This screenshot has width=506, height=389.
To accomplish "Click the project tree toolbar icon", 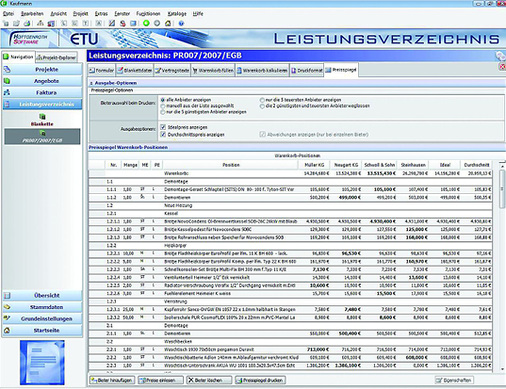I will pos(40,23).
